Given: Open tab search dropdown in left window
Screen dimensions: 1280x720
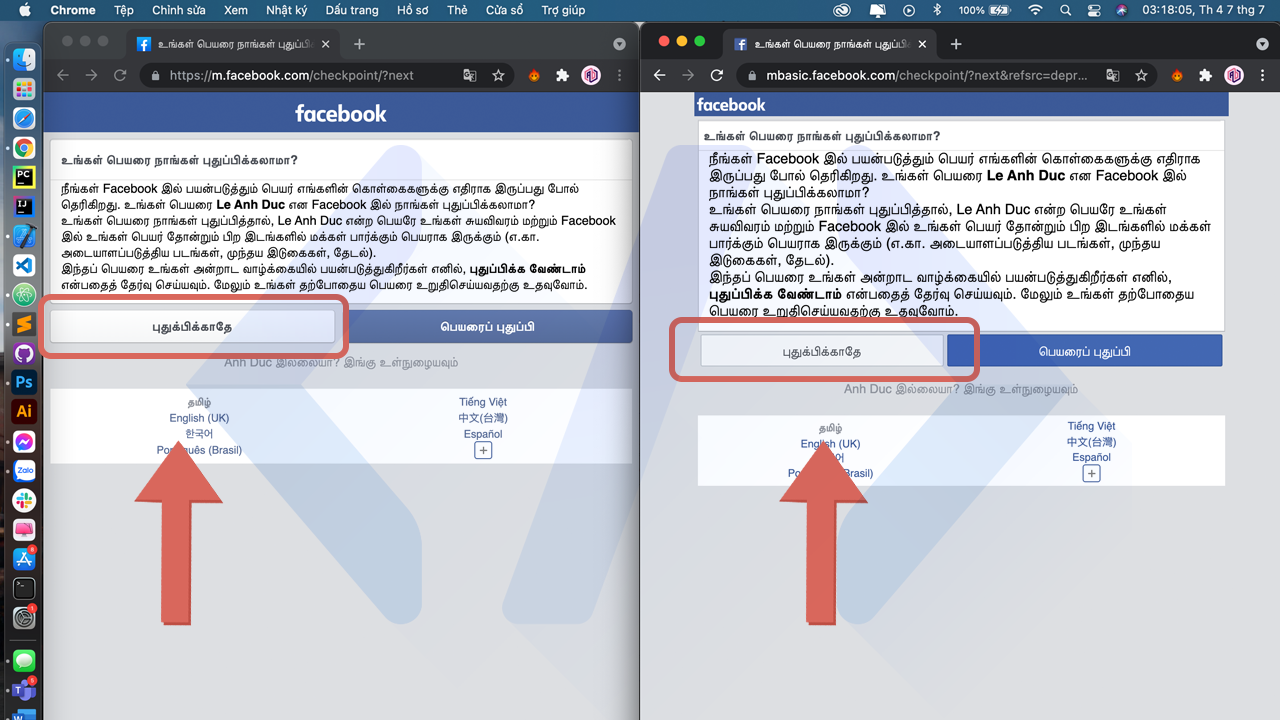Looking at the screenshot, I should tap(619, 45).
